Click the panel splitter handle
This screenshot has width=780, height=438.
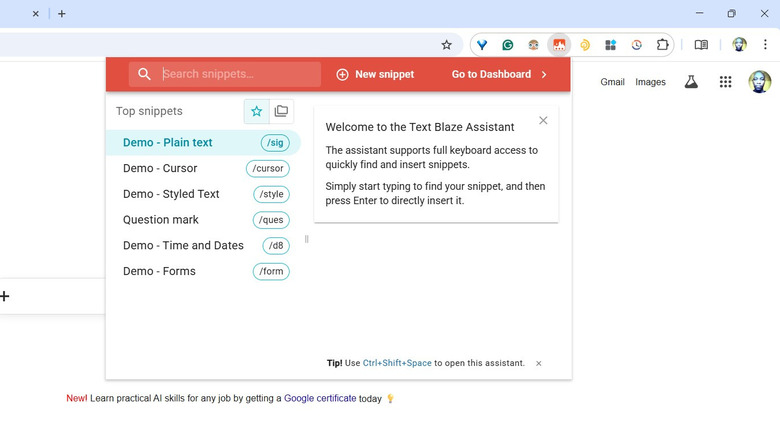coord(306,239)
